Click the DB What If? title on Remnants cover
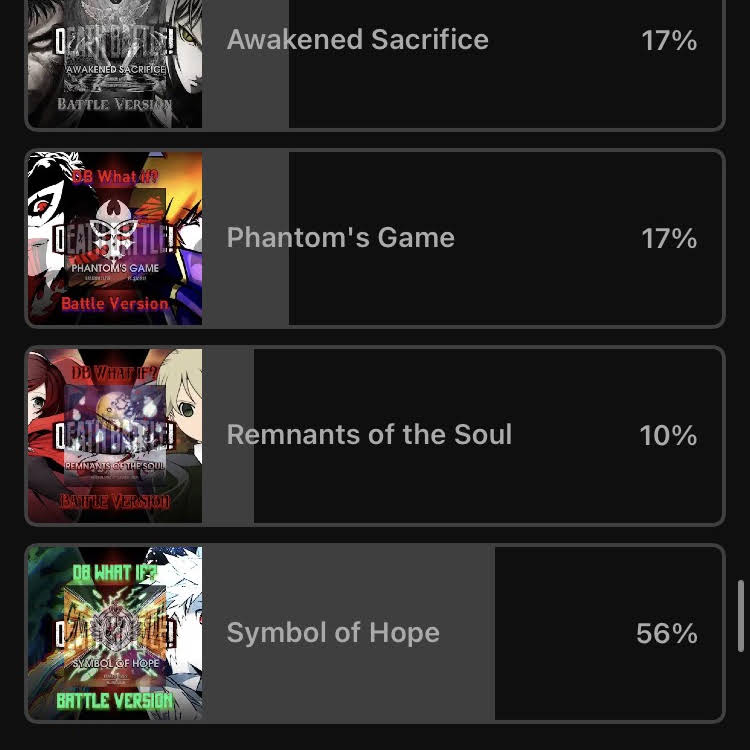 click(x=115, y=373)
